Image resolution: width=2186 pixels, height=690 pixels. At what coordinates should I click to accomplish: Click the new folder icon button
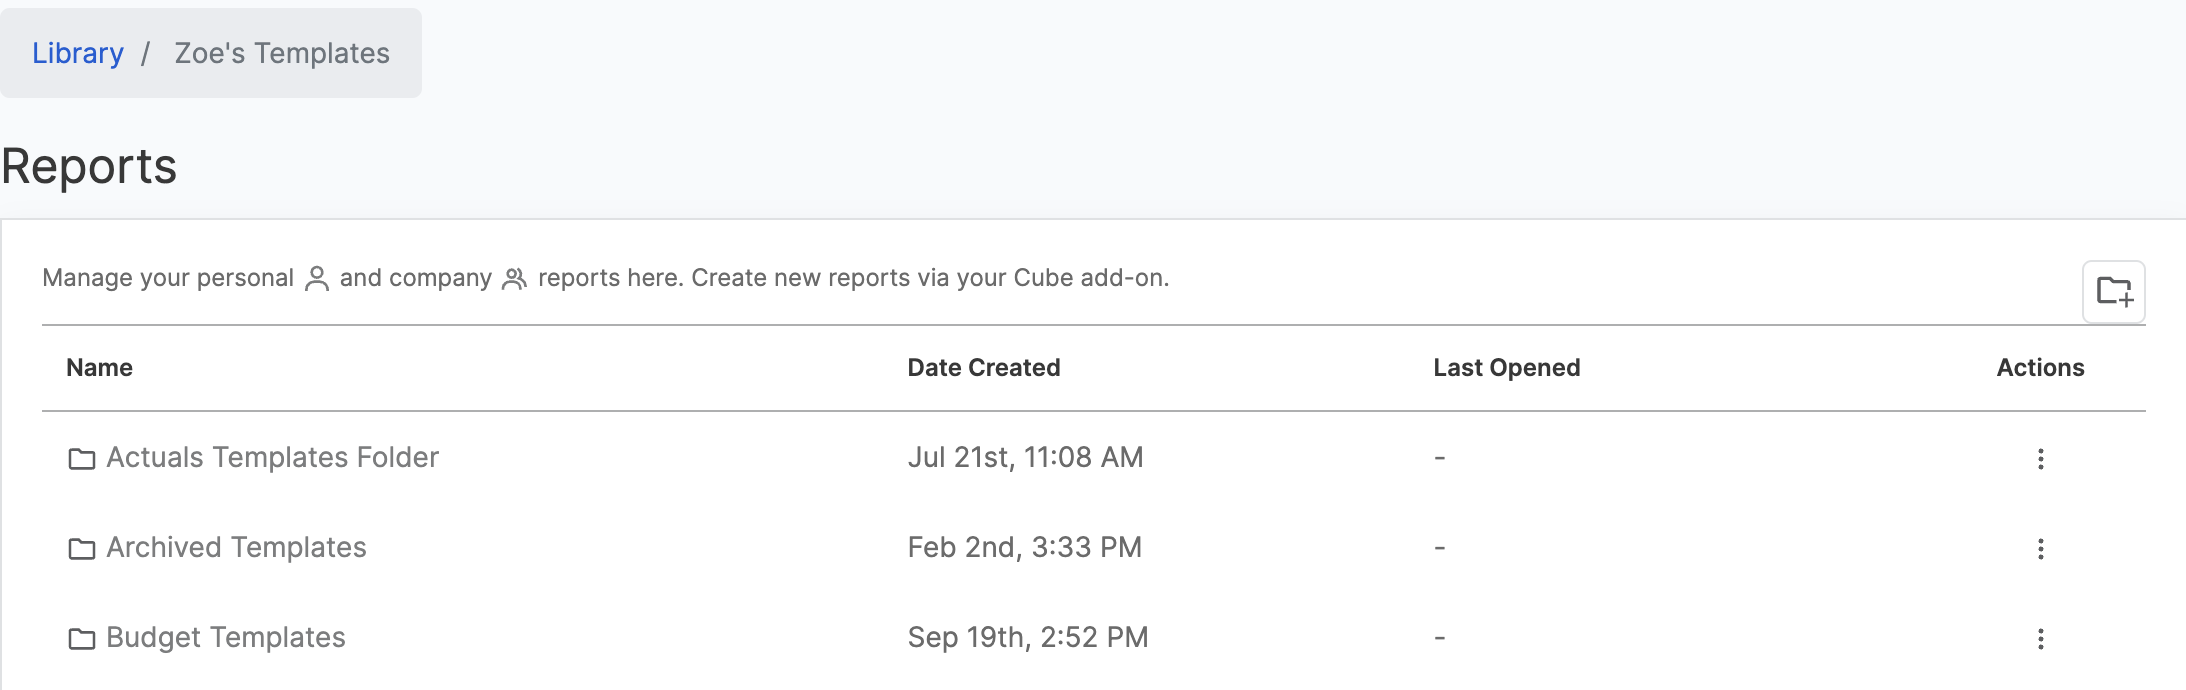(x=2114, y=292)
